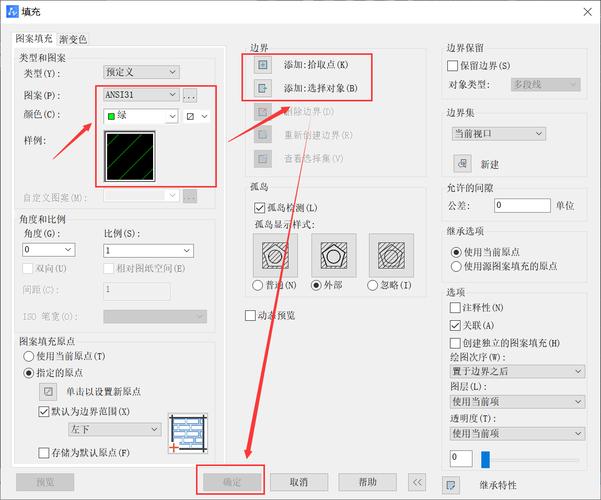
Task: Open layer (图层) dropdown
Action: click(x=517, y=402)
